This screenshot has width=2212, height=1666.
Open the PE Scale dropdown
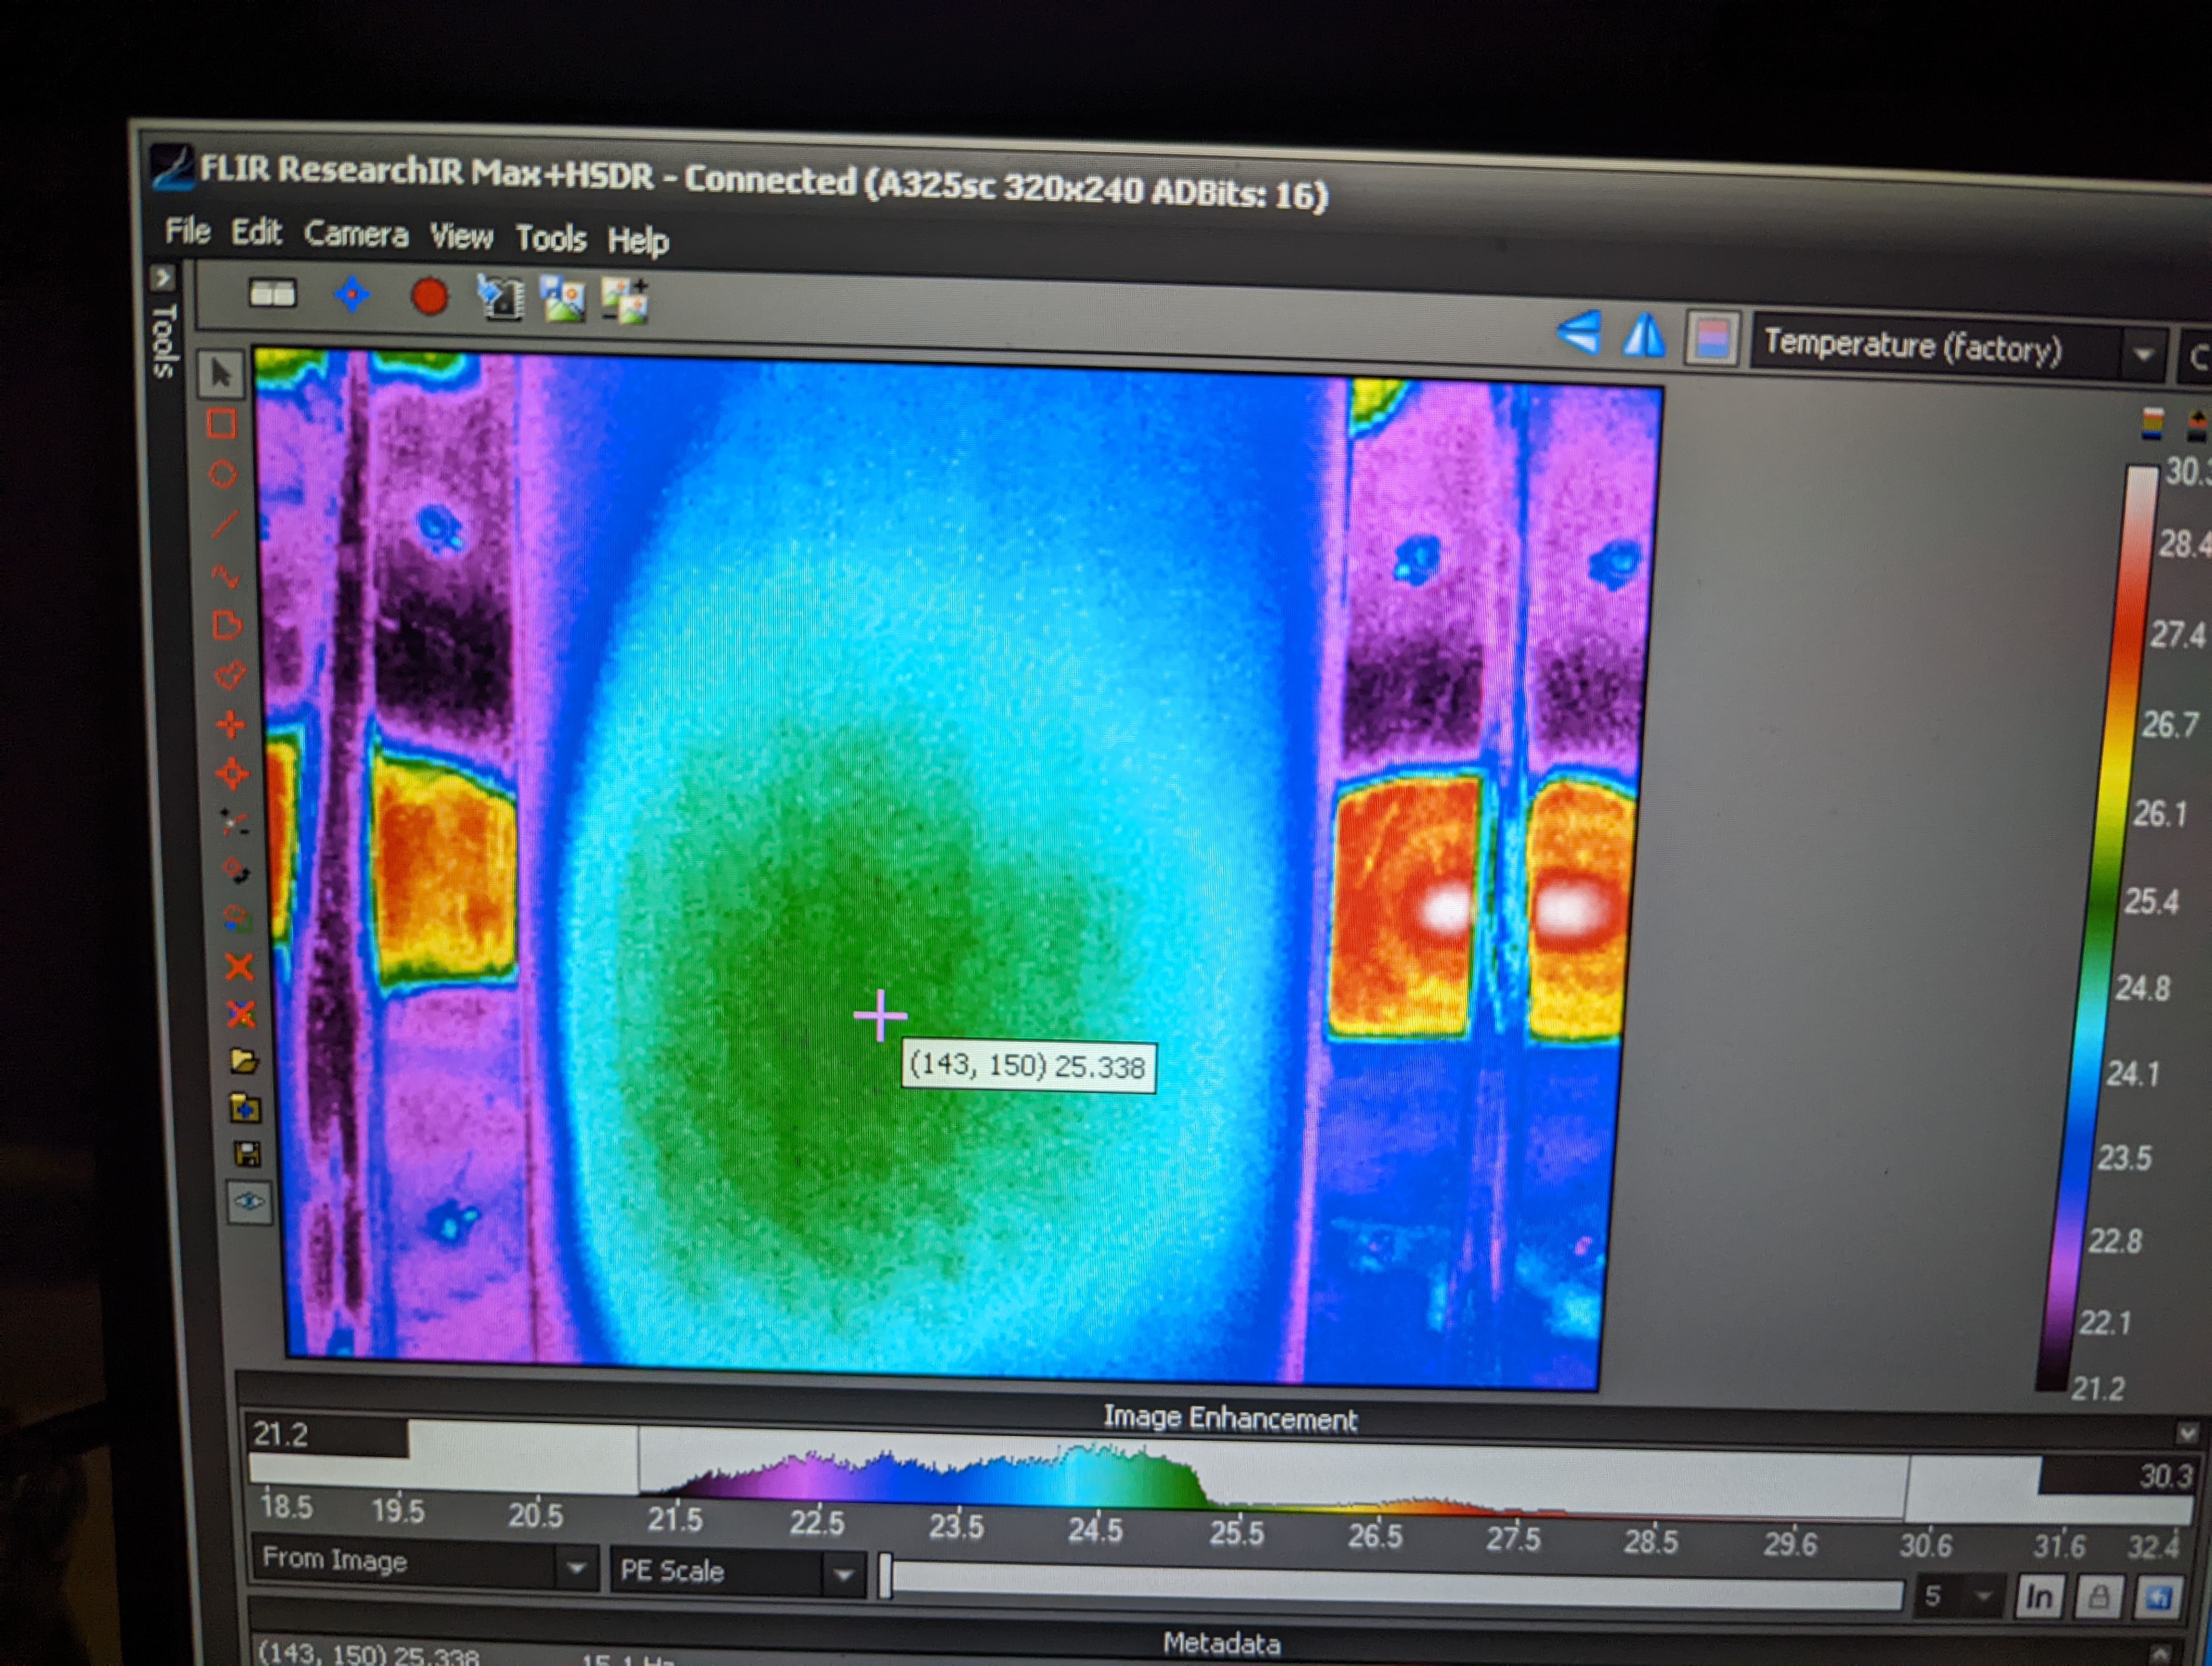[x=738, y=1572]
